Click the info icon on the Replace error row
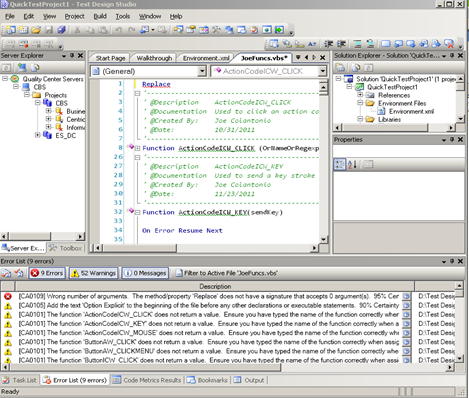469x398 pixels. [x=406, y=296]
